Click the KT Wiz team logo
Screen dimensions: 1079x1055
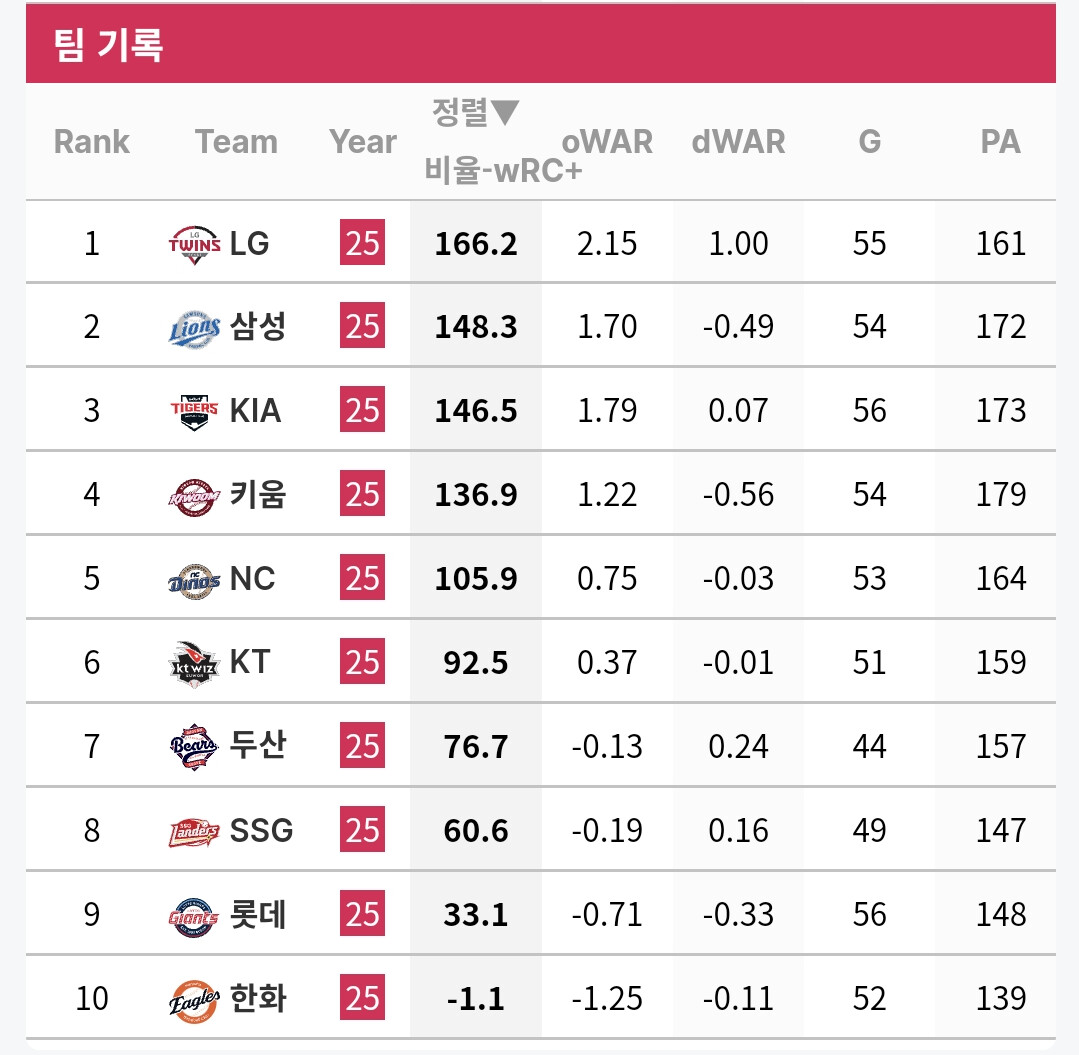[x=195, y=664]
